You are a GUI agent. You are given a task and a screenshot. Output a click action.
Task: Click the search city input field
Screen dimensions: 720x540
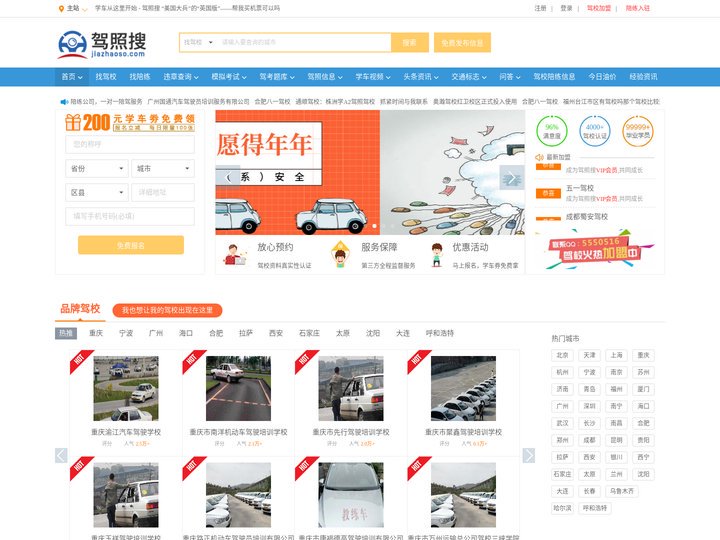point(304,42)
